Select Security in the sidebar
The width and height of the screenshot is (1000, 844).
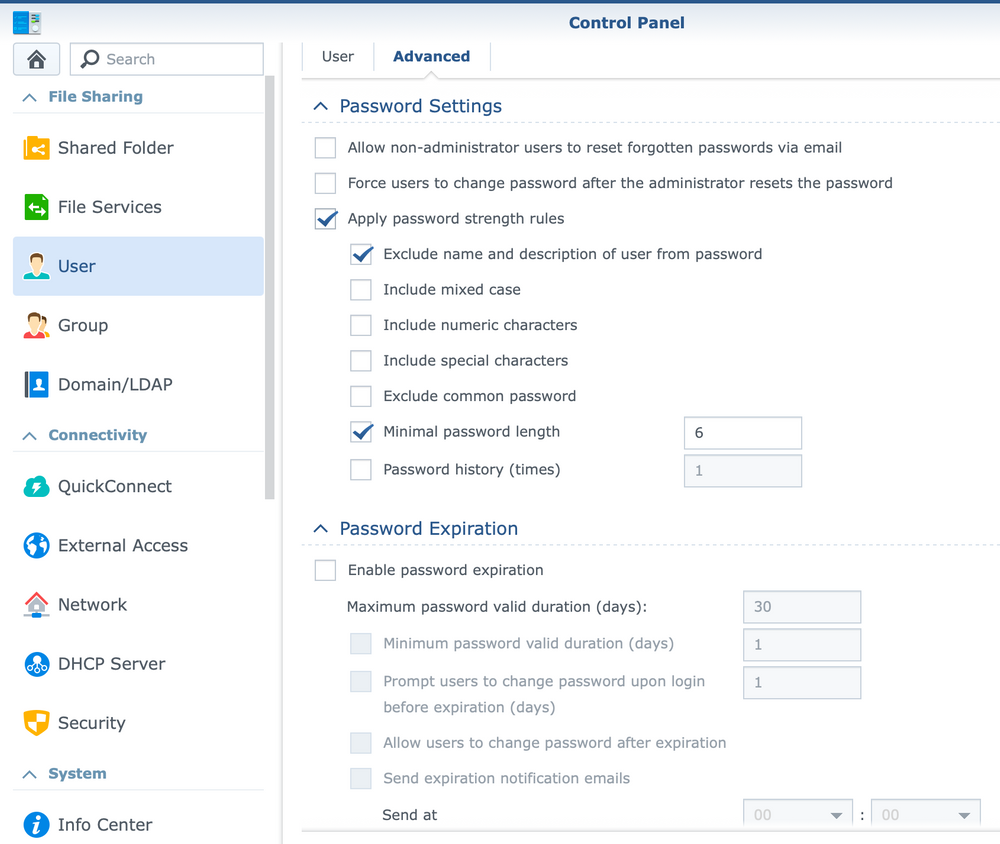pos(92,723)
